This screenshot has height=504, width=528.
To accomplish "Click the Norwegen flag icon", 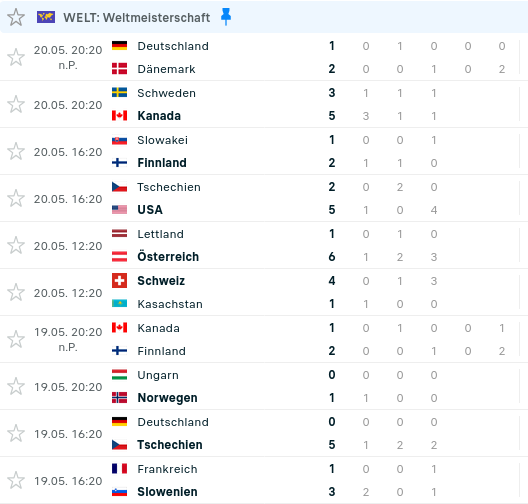I will (x=120, y=398).
